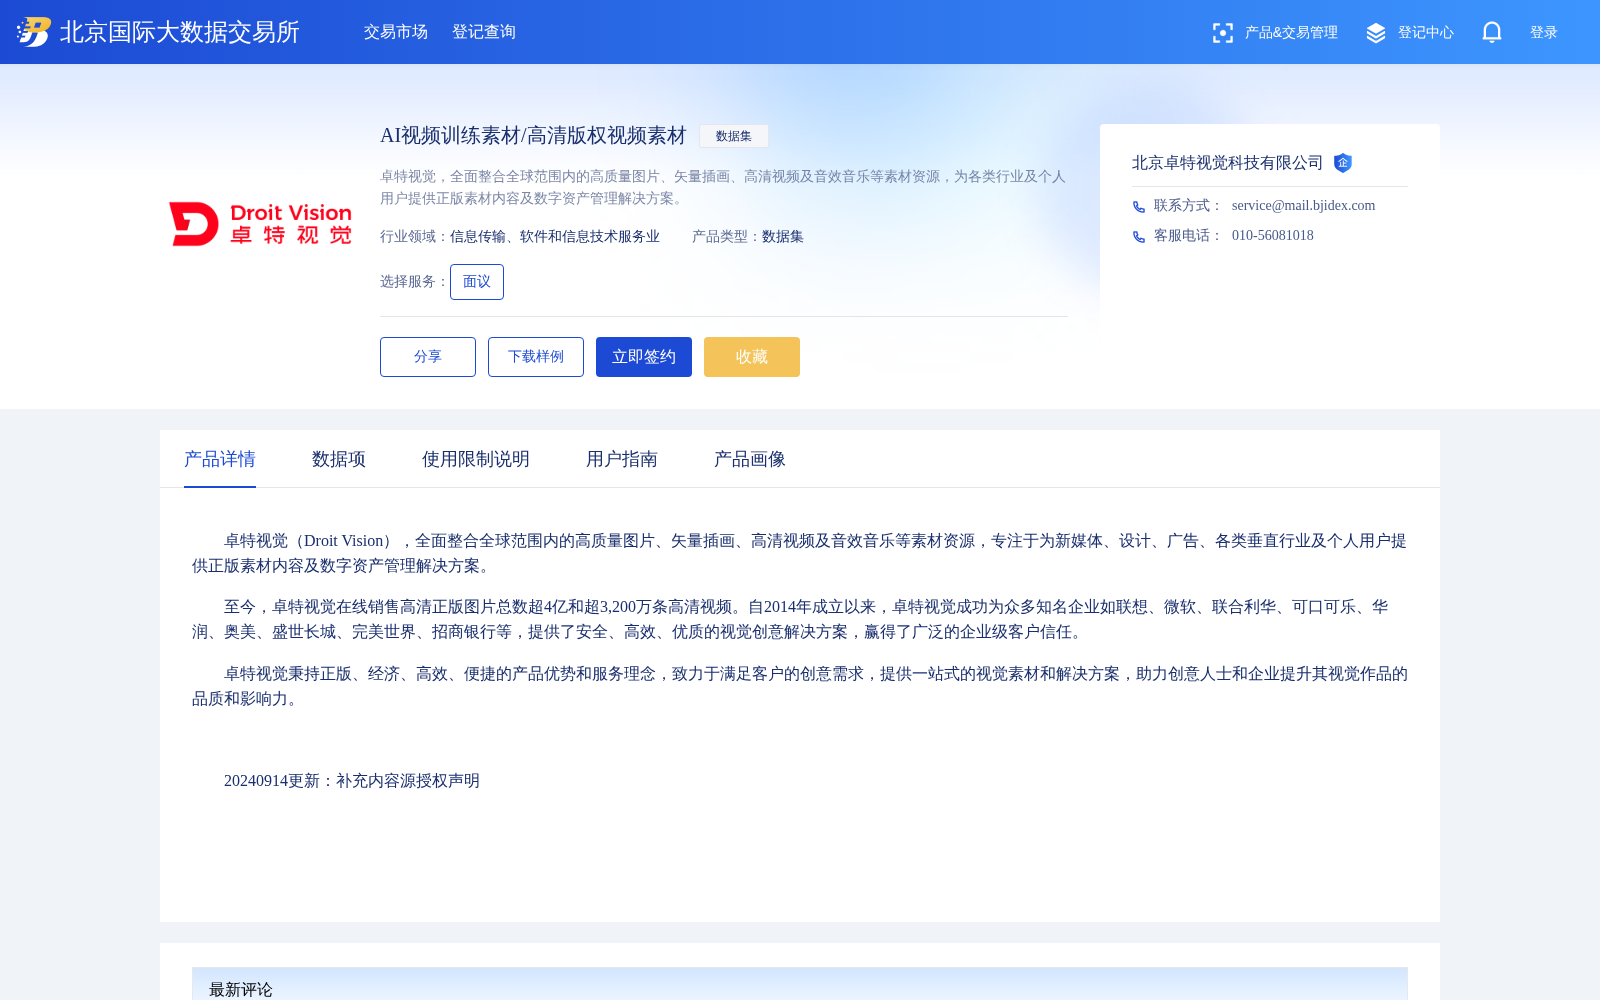Click the 产品类型 value 数据集
Image resolution: width=1600 pixels, height=1000 pixels.
pos(783,237)
